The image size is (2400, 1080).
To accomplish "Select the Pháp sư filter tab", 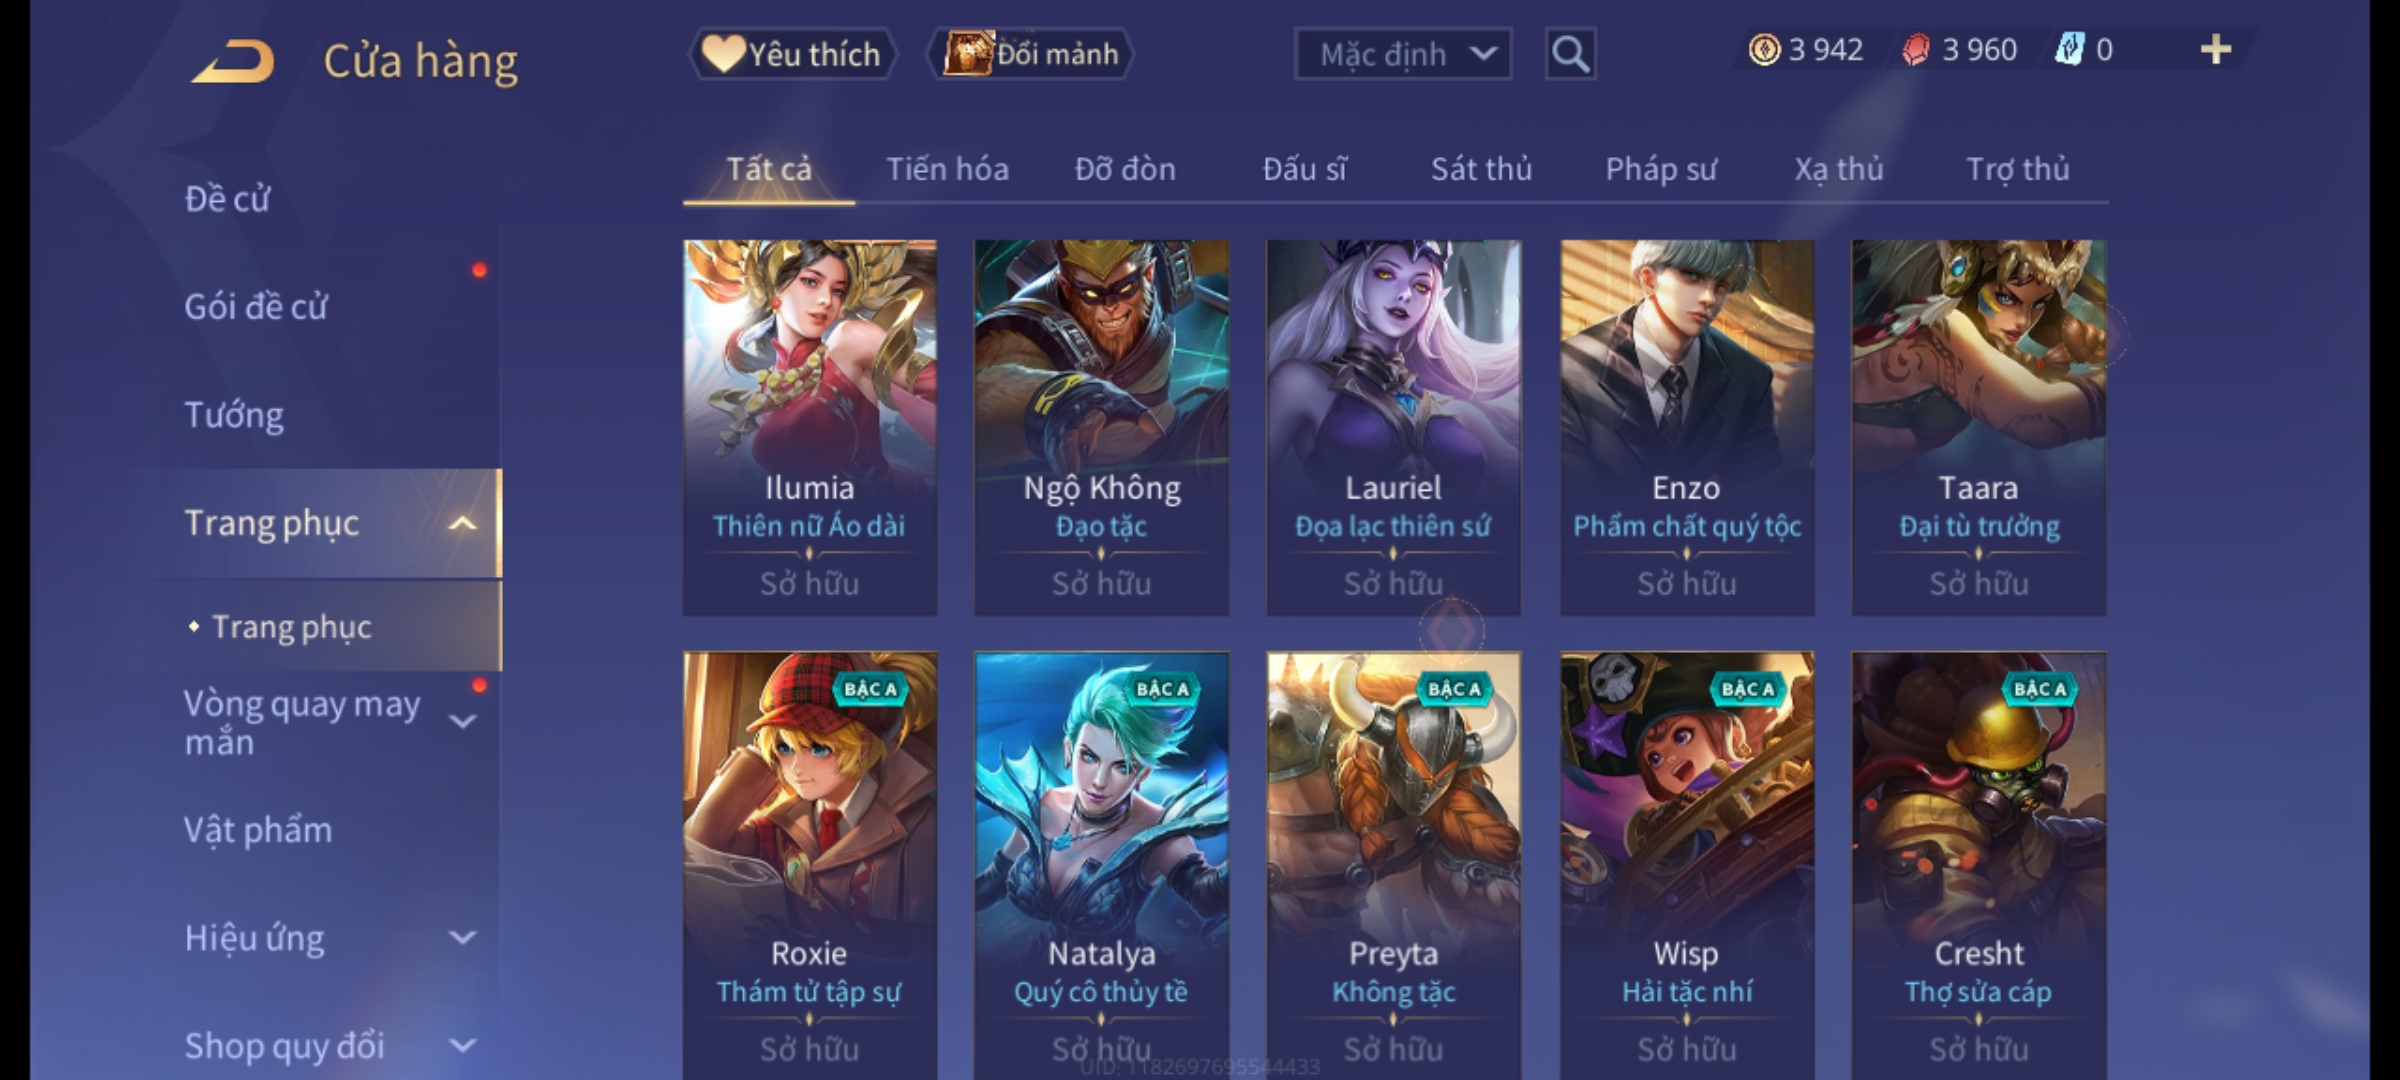I will [1660, 169].
